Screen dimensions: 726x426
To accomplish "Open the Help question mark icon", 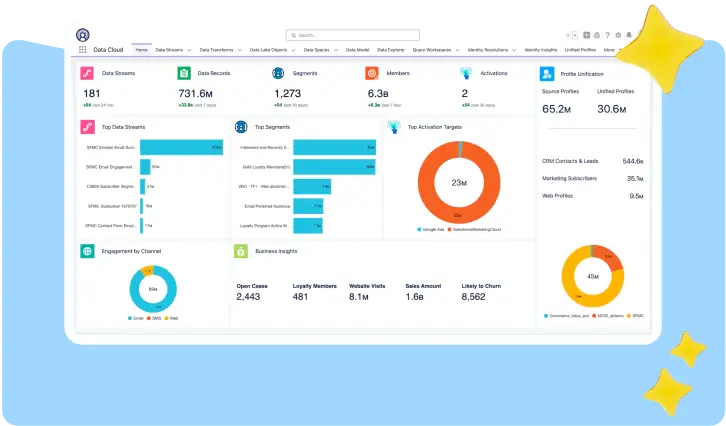I will coord(607,35).
